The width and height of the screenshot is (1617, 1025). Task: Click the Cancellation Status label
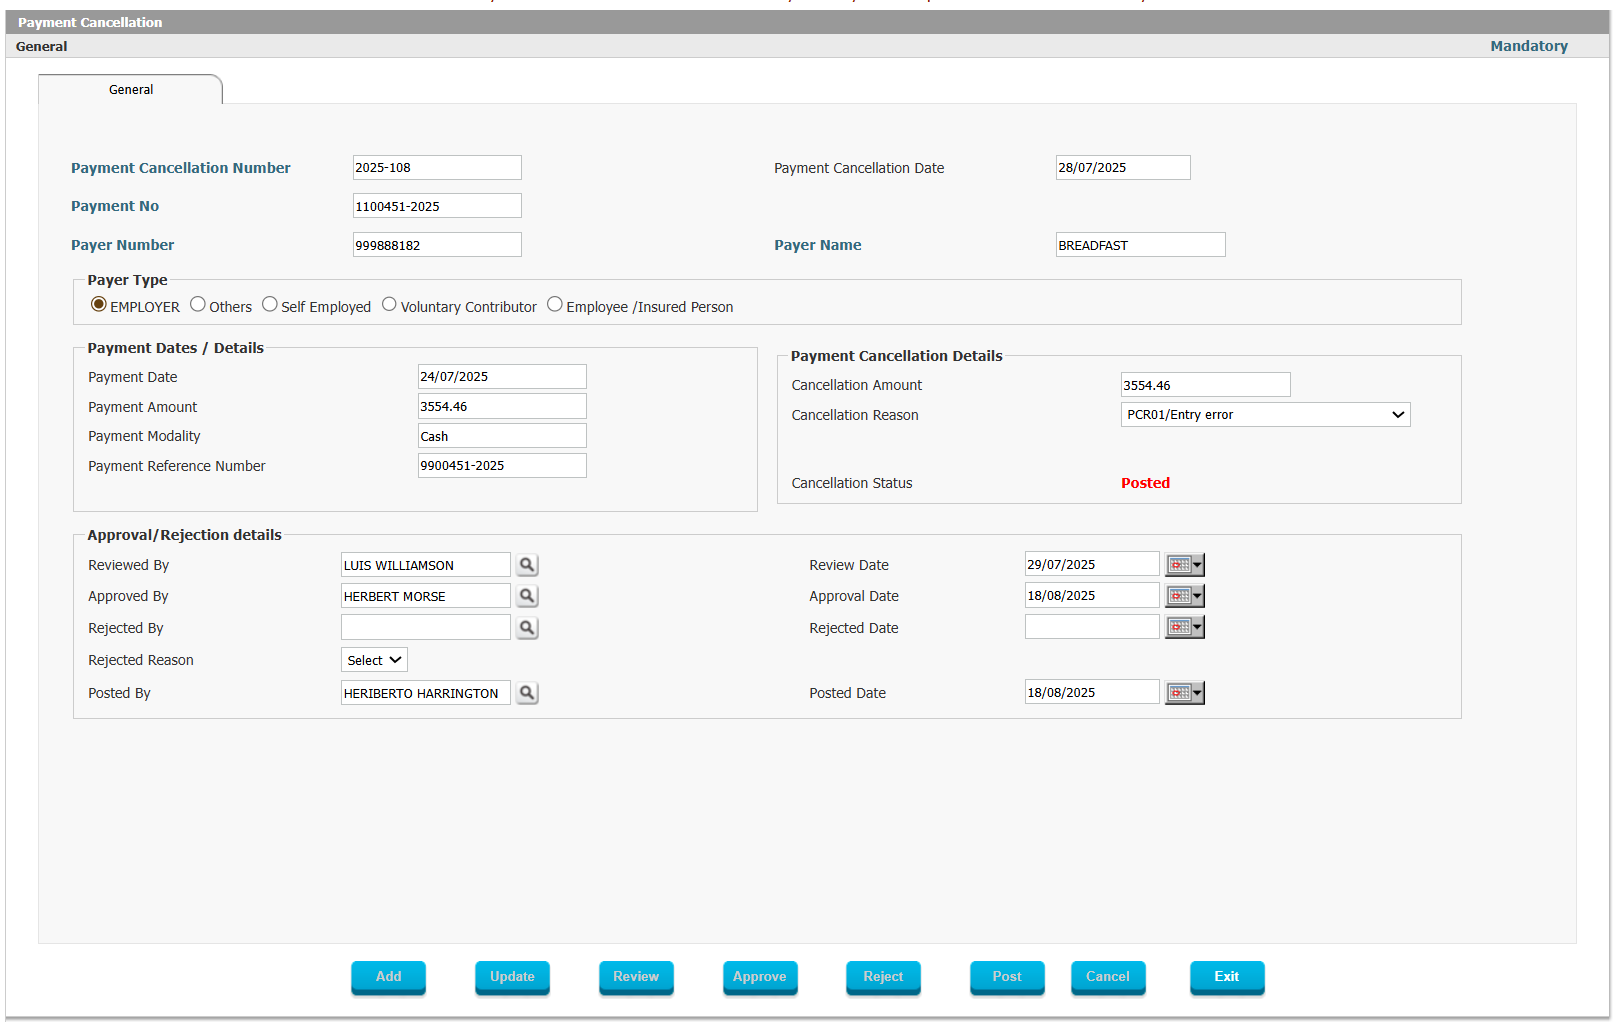click(x=852, y=483)
